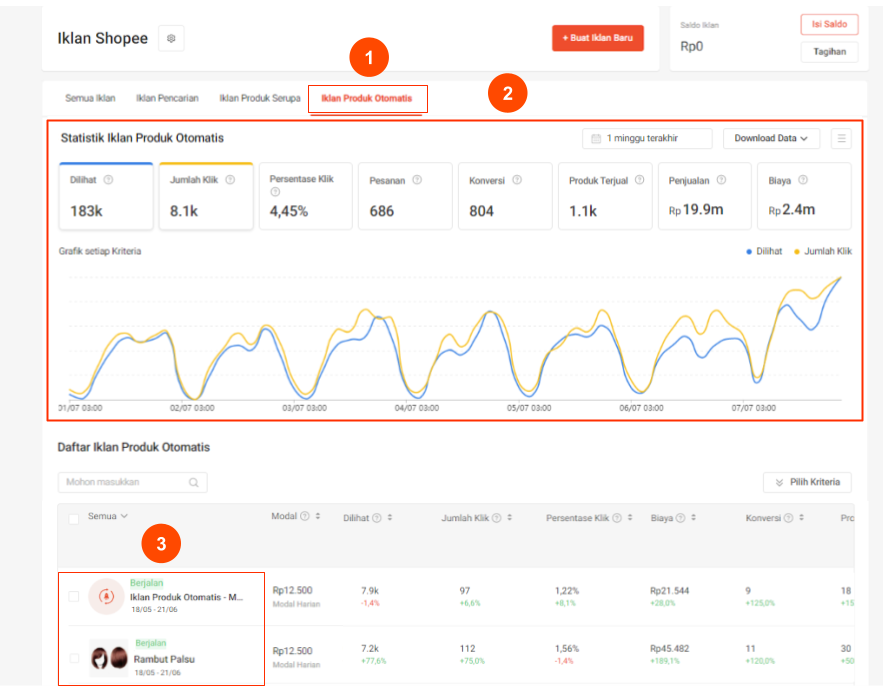Open the 1 minggu terakhir date range picker

647,139
